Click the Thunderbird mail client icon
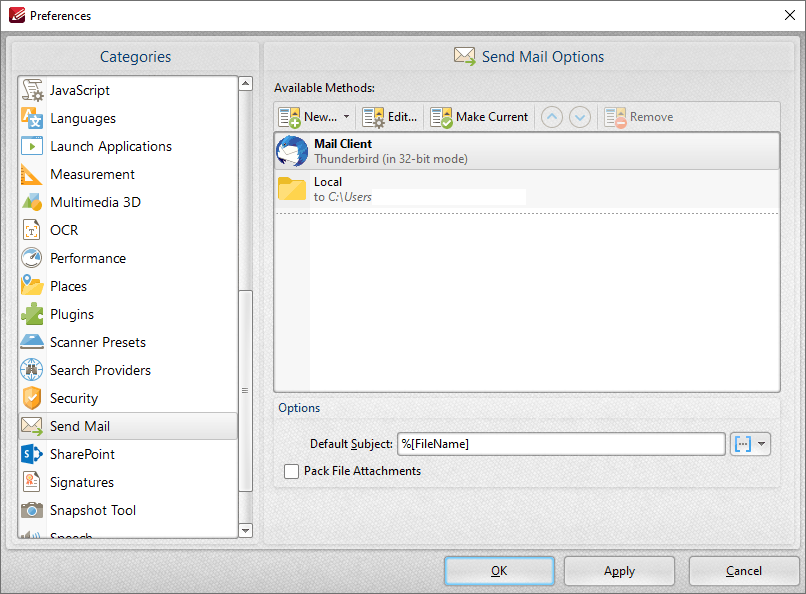 click(292, 151)
